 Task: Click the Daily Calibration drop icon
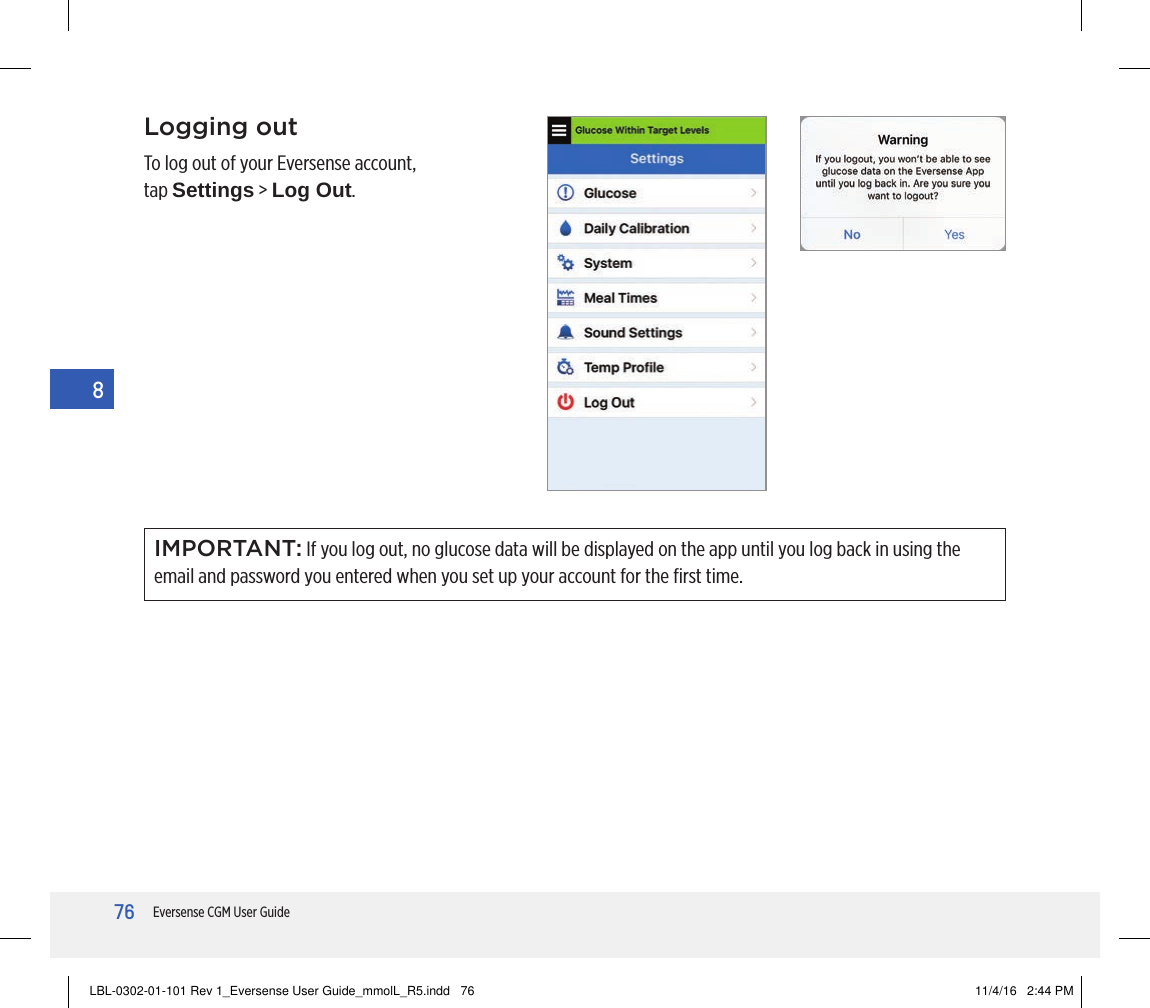(565, 228)
